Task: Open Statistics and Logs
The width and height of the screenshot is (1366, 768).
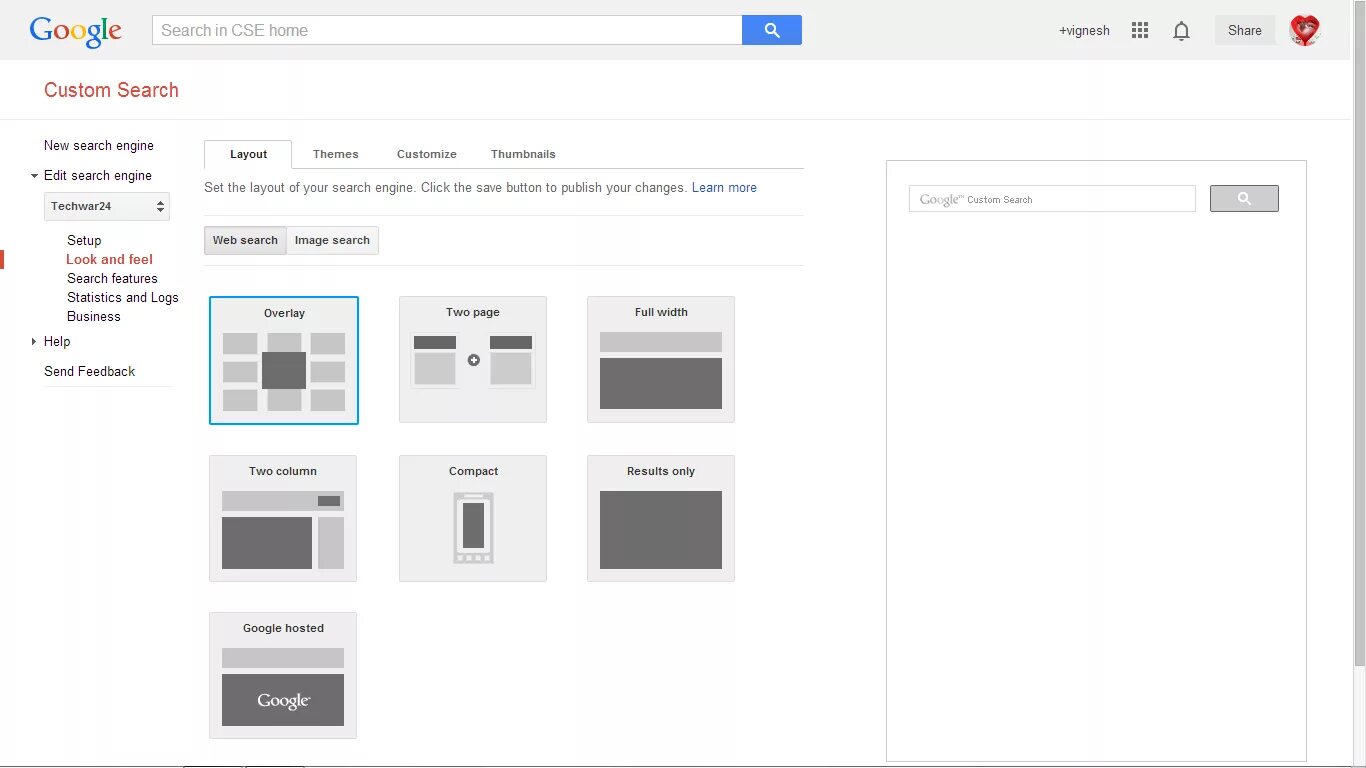Action: tap(123, 297)
